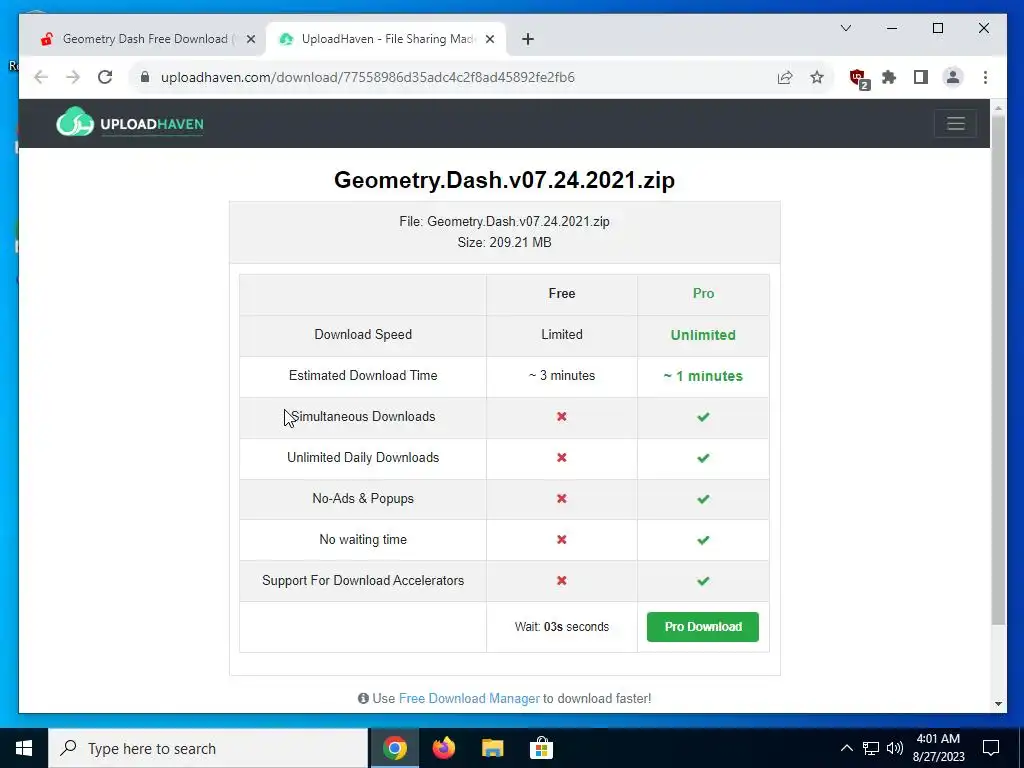Open the volume control icon
This screenshot has width=1024, height=768.
coord(895,748)
